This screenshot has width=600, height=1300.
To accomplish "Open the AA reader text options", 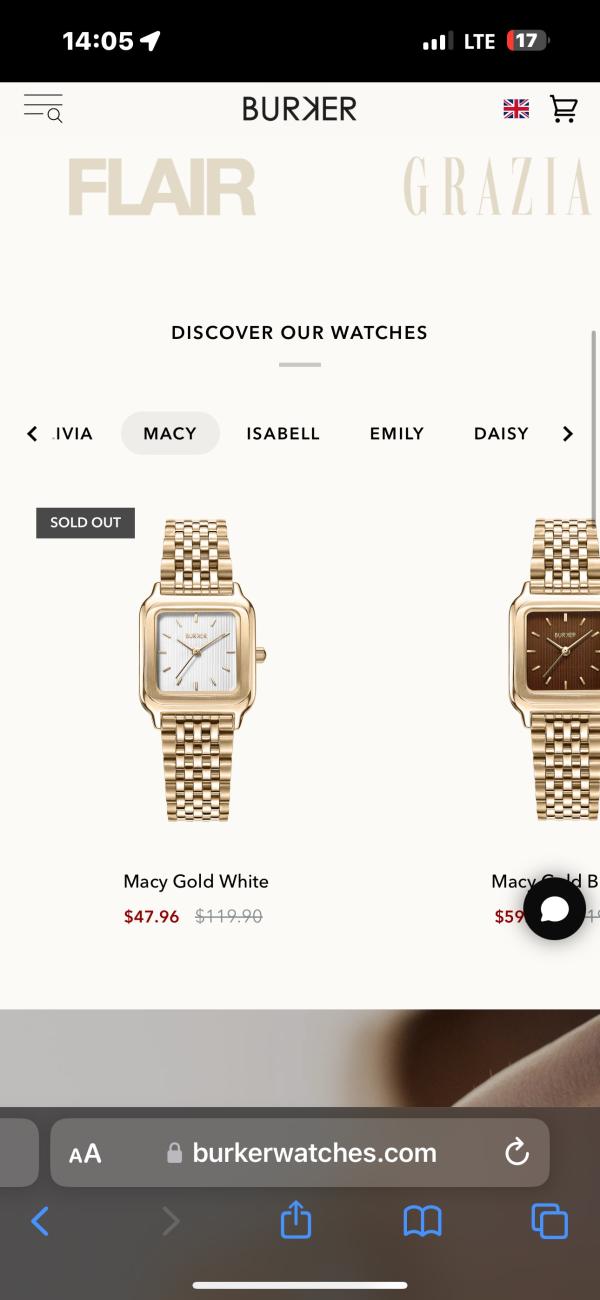I will [85, 1154].
